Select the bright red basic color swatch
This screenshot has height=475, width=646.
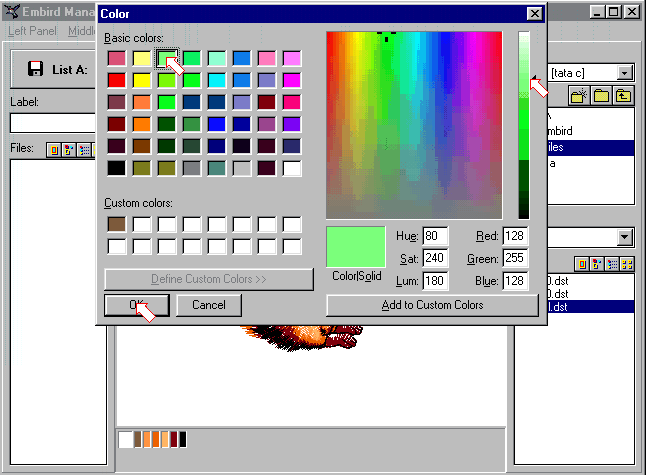coord(117,80)
